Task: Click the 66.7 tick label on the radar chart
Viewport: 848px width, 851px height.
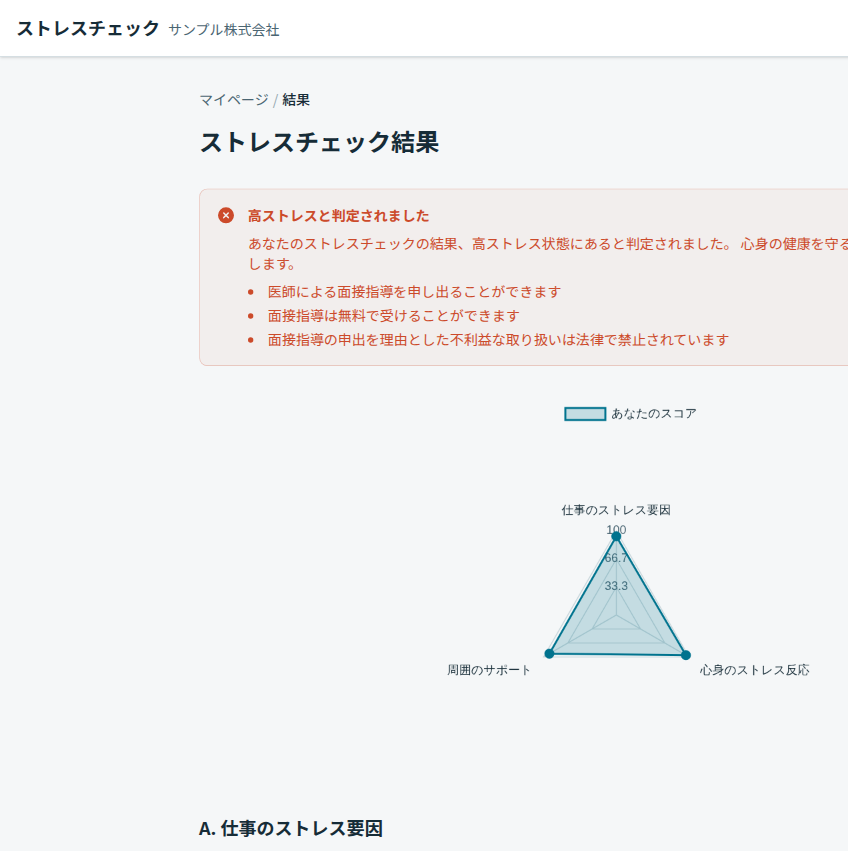Action: coord(616,558)
